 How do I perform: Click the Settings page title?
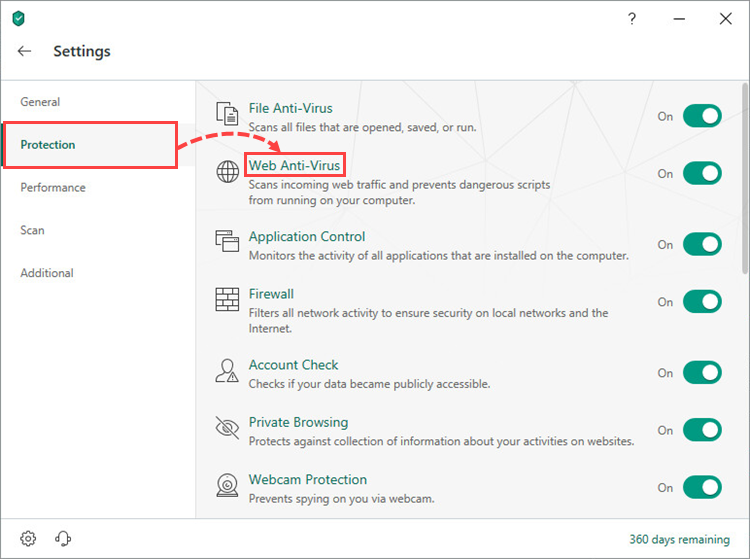click(82, 51)
